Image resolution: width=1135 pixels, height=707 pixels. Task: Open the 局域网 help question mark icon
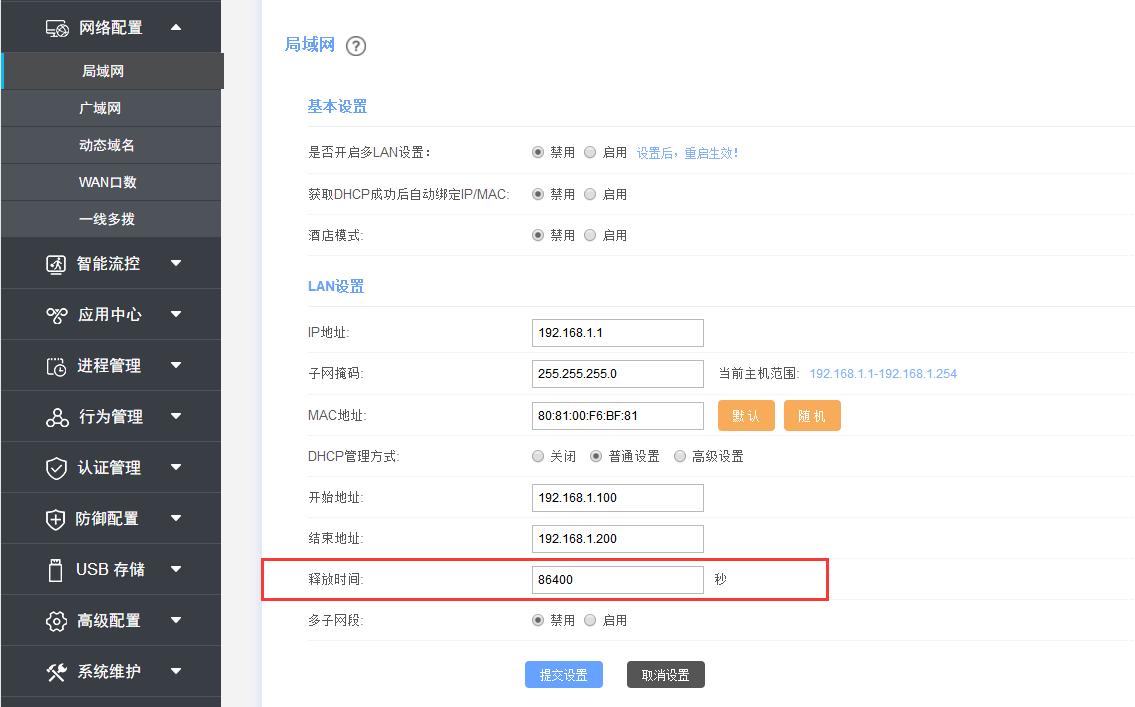[355, 46]
